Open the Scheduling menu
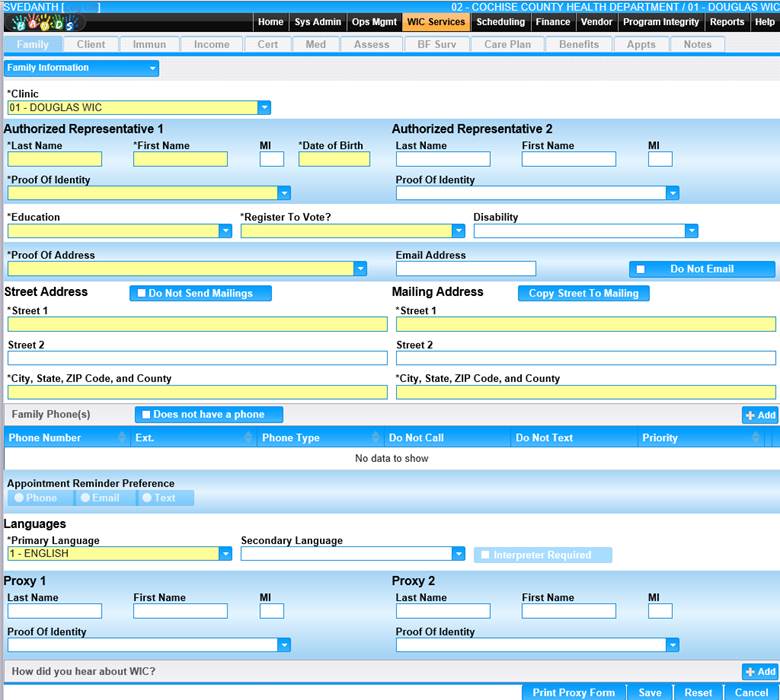The width and height of the screenshot is (780, 700). point(500,22)
